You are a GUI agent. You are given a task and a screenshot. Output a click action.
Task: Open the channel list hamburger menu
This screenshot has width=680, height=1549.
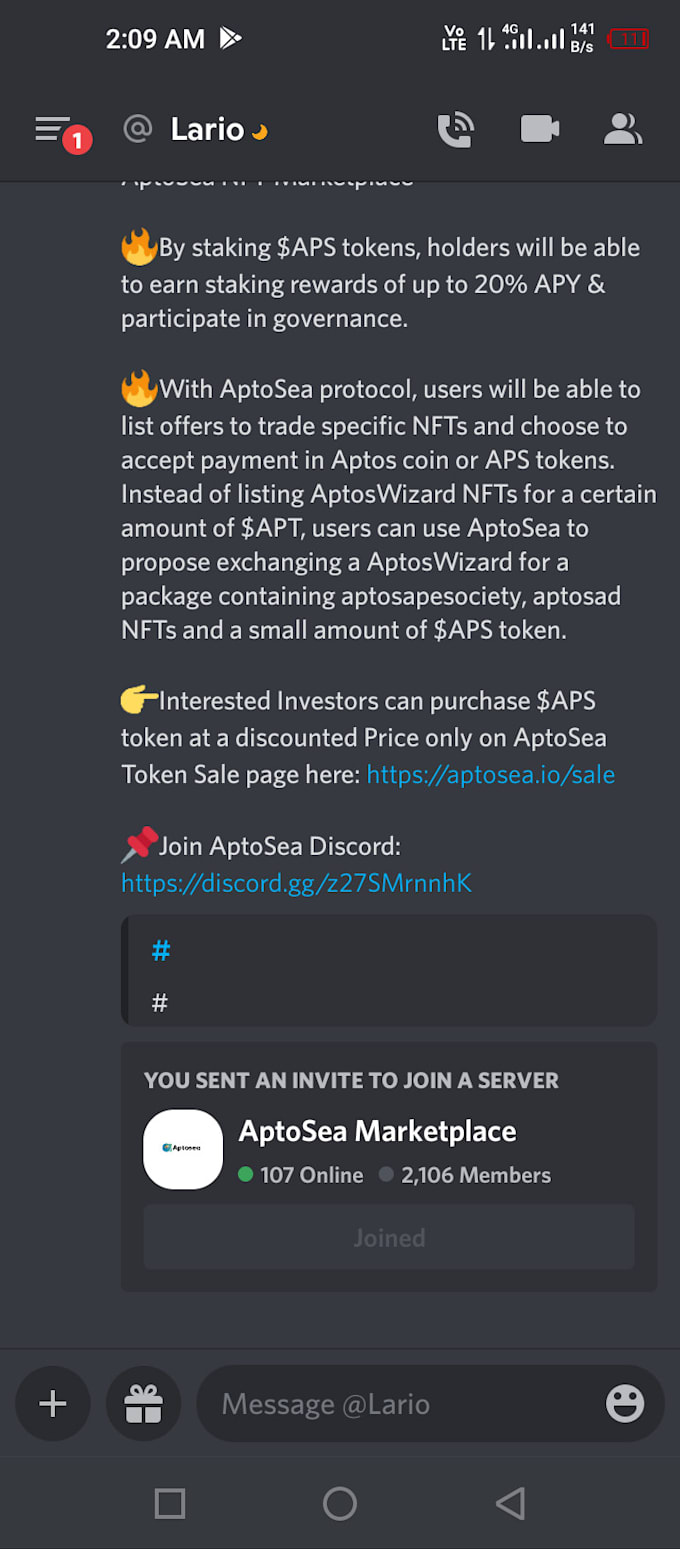52,130
